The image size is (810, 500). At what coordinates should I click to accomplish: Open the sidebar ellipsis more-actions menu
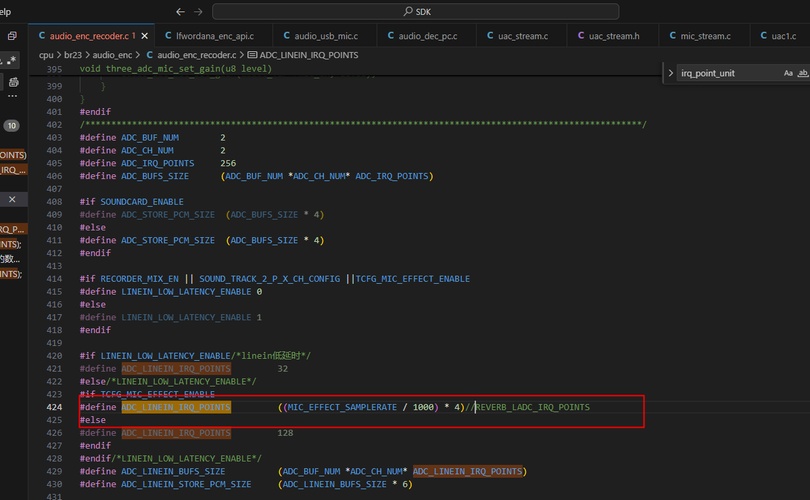pyautogui.click(x=12, y=97)
